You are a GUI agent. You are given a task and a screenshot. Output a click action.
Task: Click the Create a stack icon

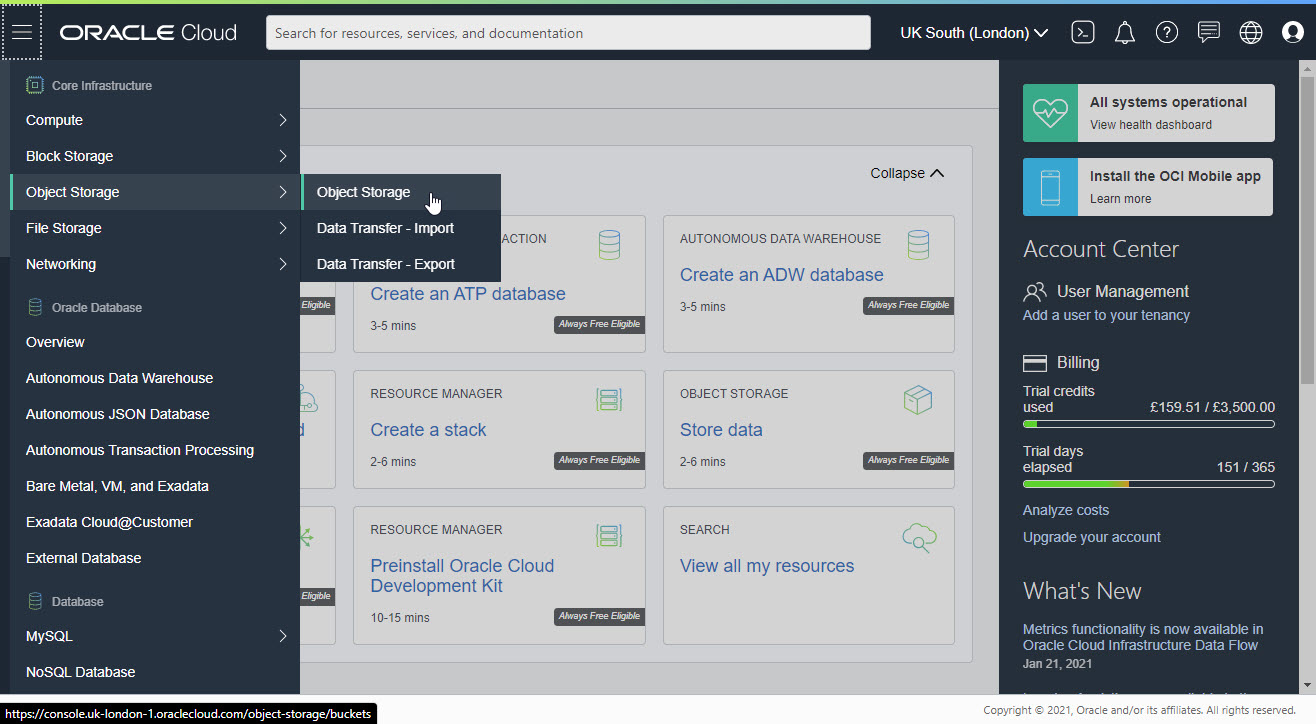609,400
